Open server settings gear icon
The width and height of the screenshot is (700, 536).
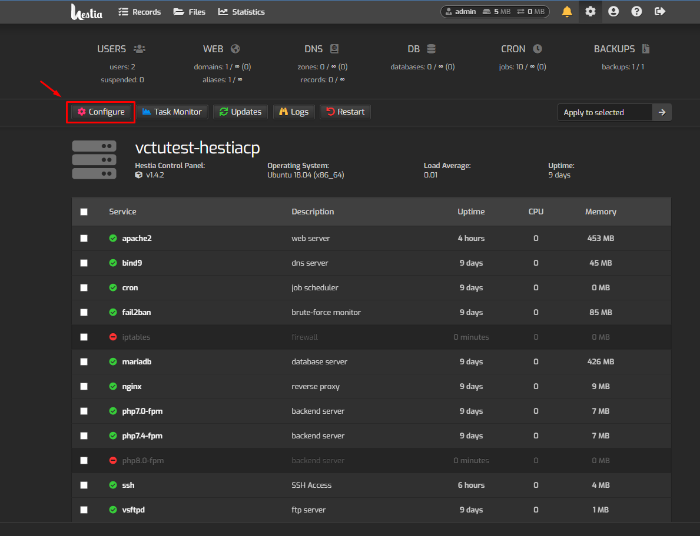(x=590, y=12)
